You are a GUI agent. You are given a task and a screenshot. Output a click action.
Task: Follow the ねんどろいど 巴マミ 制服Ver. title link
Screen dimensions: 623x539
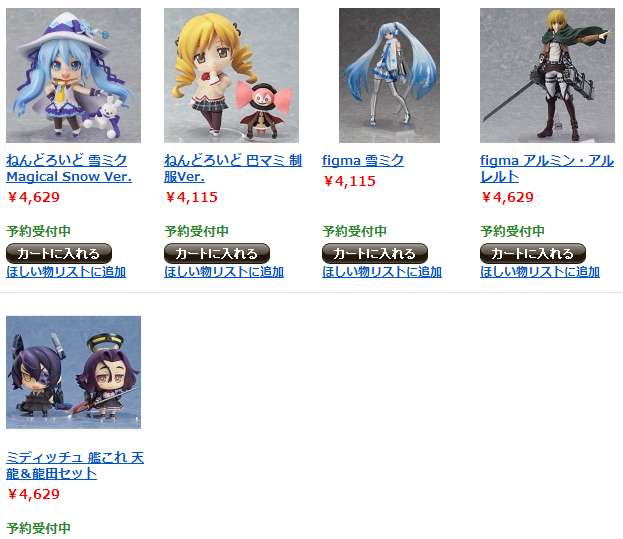[x=233, y=168]
